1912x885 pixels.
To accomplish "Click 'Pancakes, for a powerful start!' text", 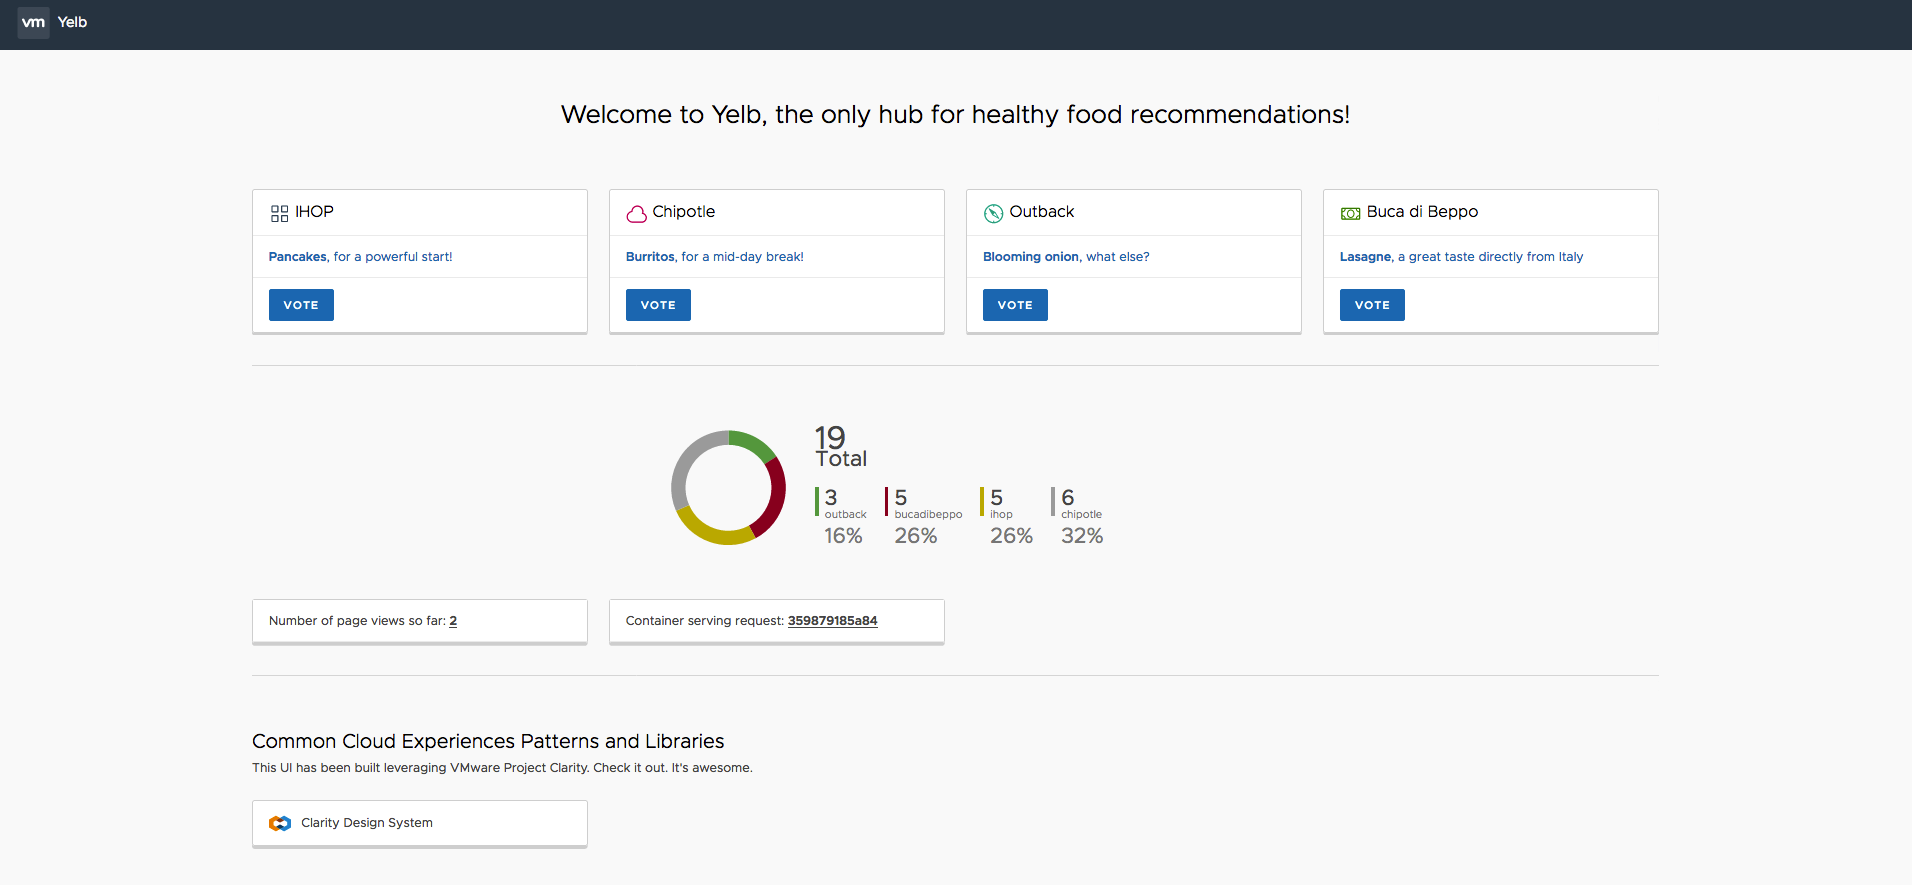I will [360, 257].
